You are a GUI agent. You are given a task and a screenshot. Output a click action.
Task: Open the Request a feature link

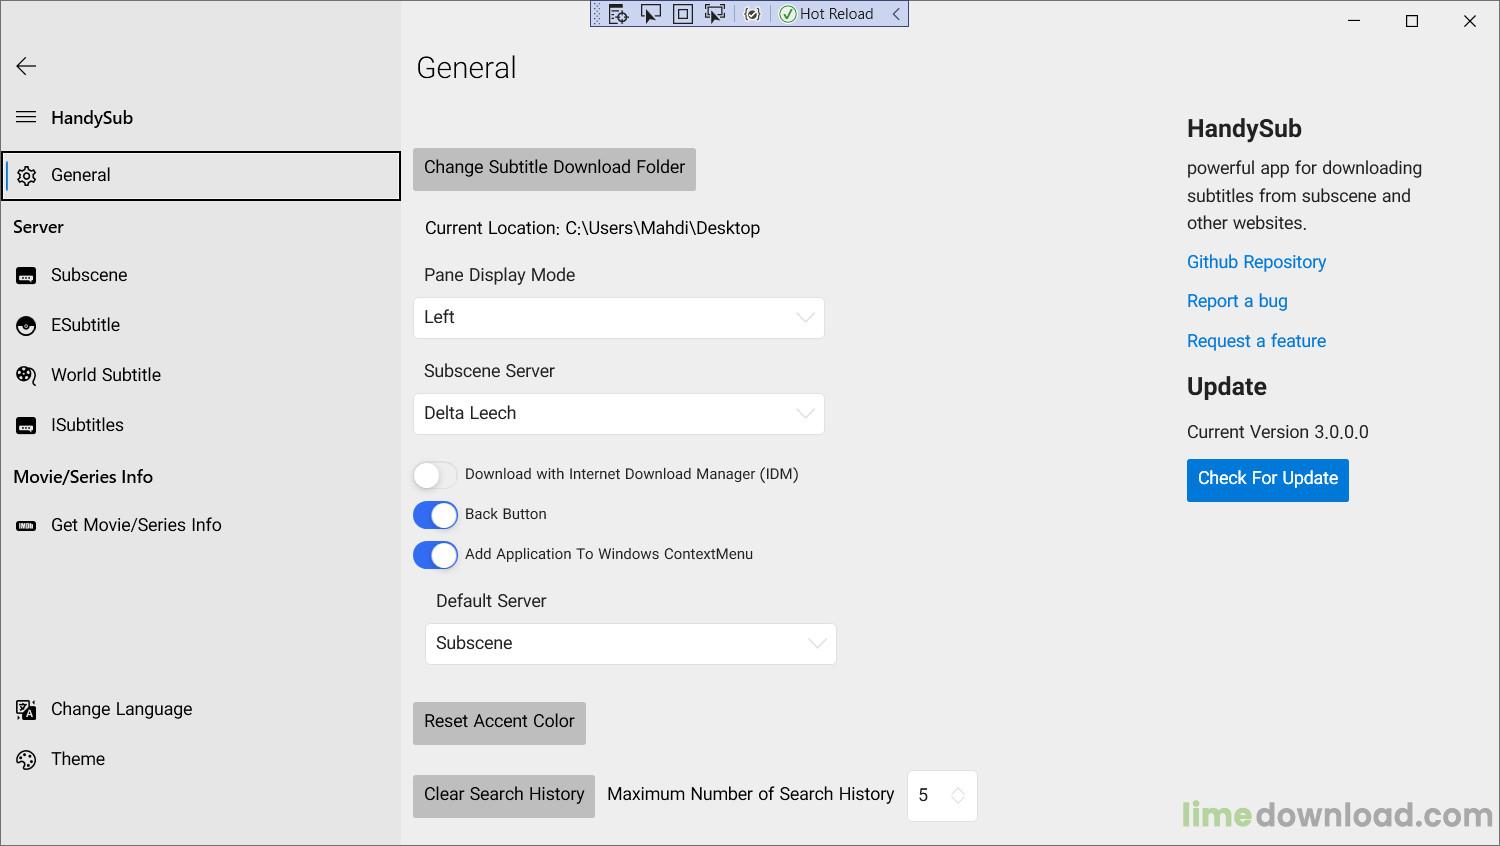pyautogui.click(x=1256, y=341)
